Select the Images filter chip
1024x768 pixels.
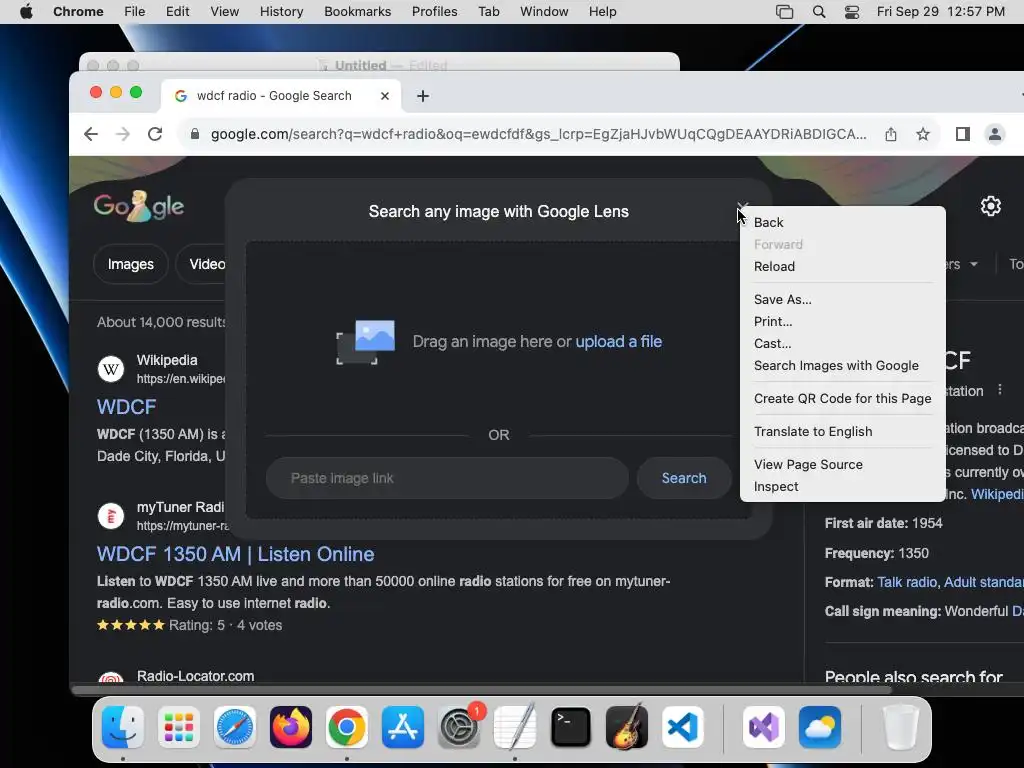[131, 264]
